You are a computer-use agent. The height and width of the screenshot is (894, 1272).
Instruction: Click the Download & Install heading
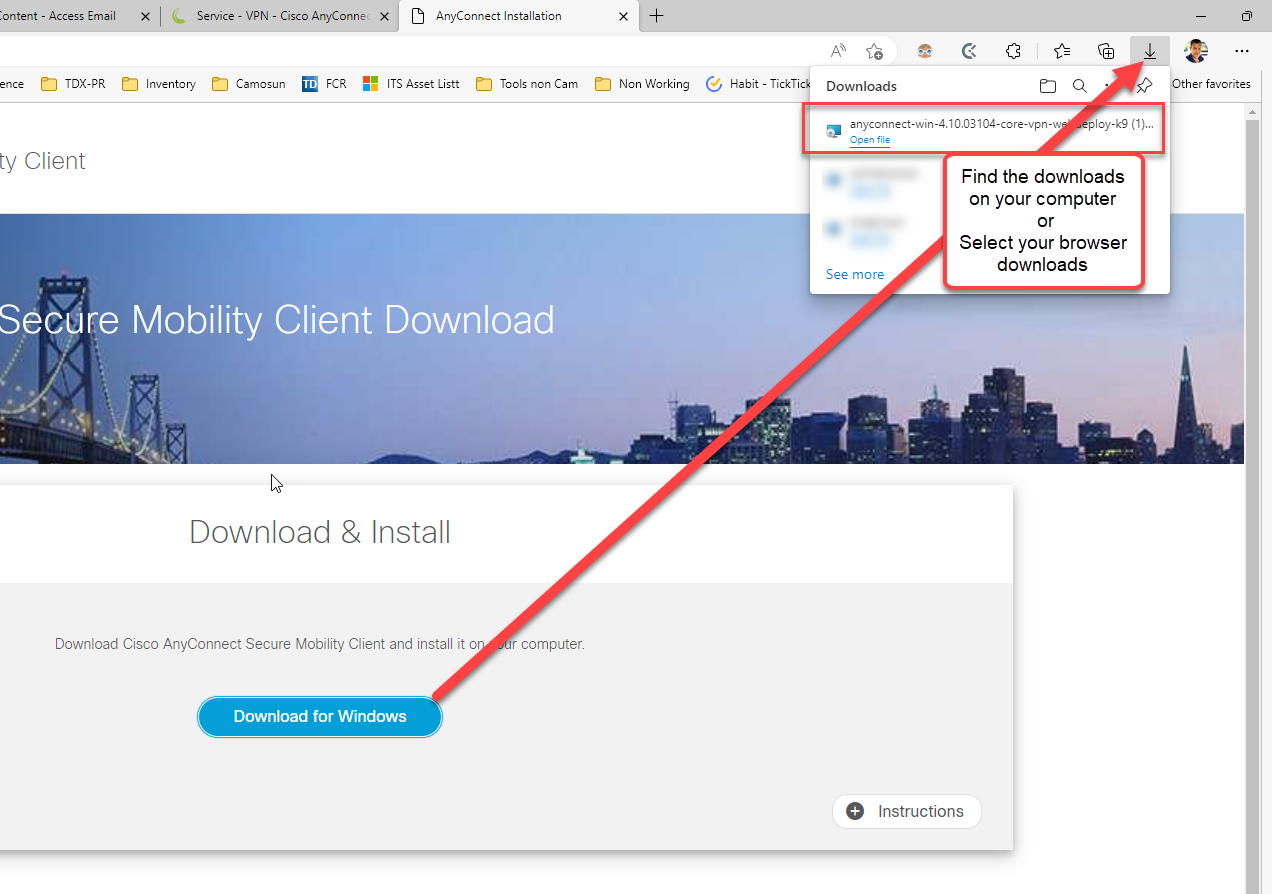coord(320,532)
